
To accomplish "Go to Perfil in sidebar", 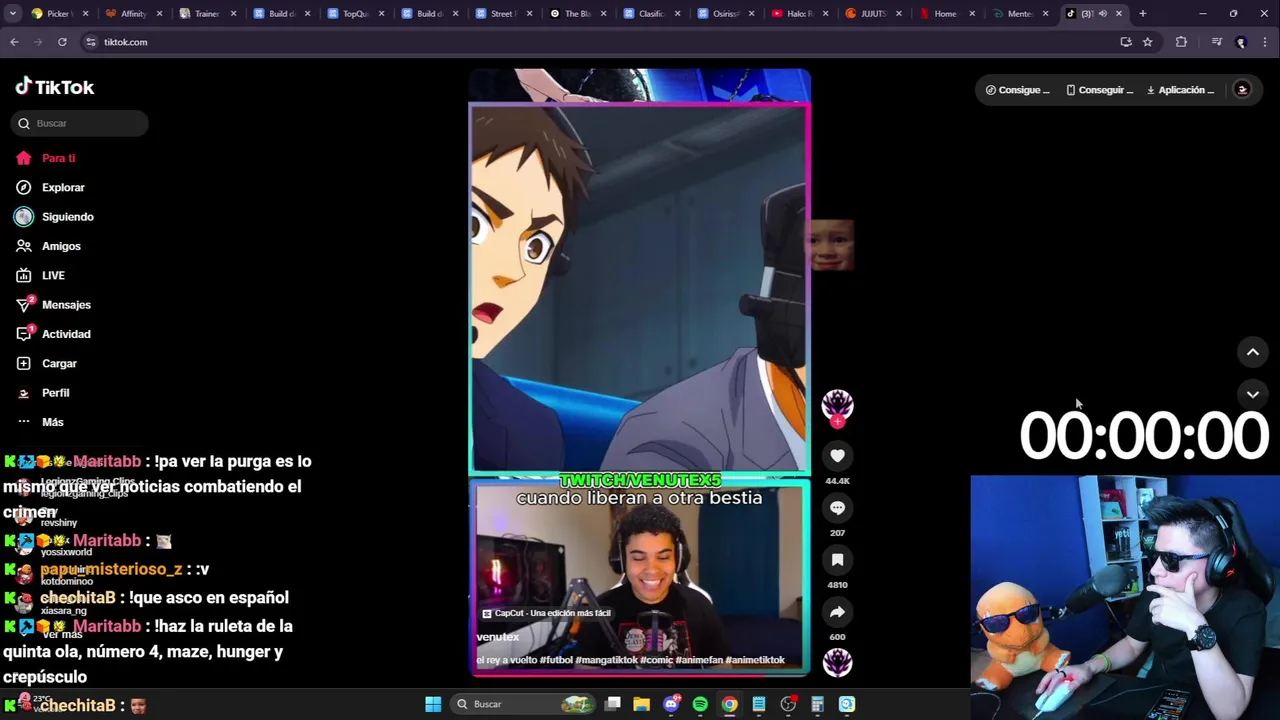I will click(42, 393).
